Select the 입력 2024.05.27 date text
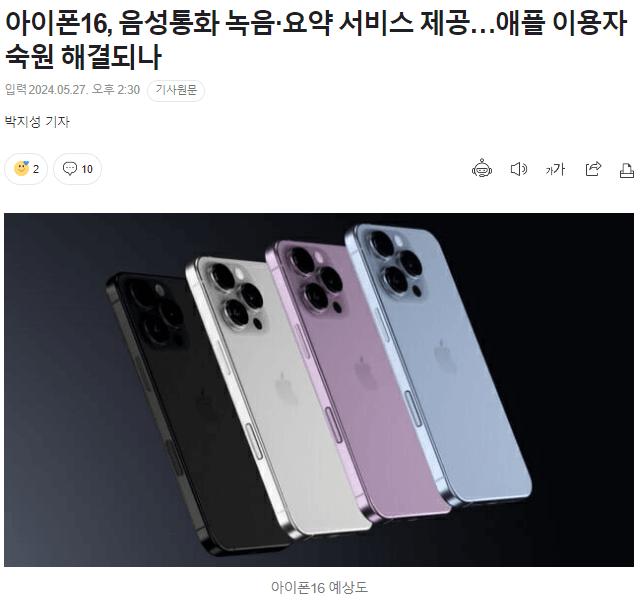This screenshot has width=641, height=608. click(72, 90)
